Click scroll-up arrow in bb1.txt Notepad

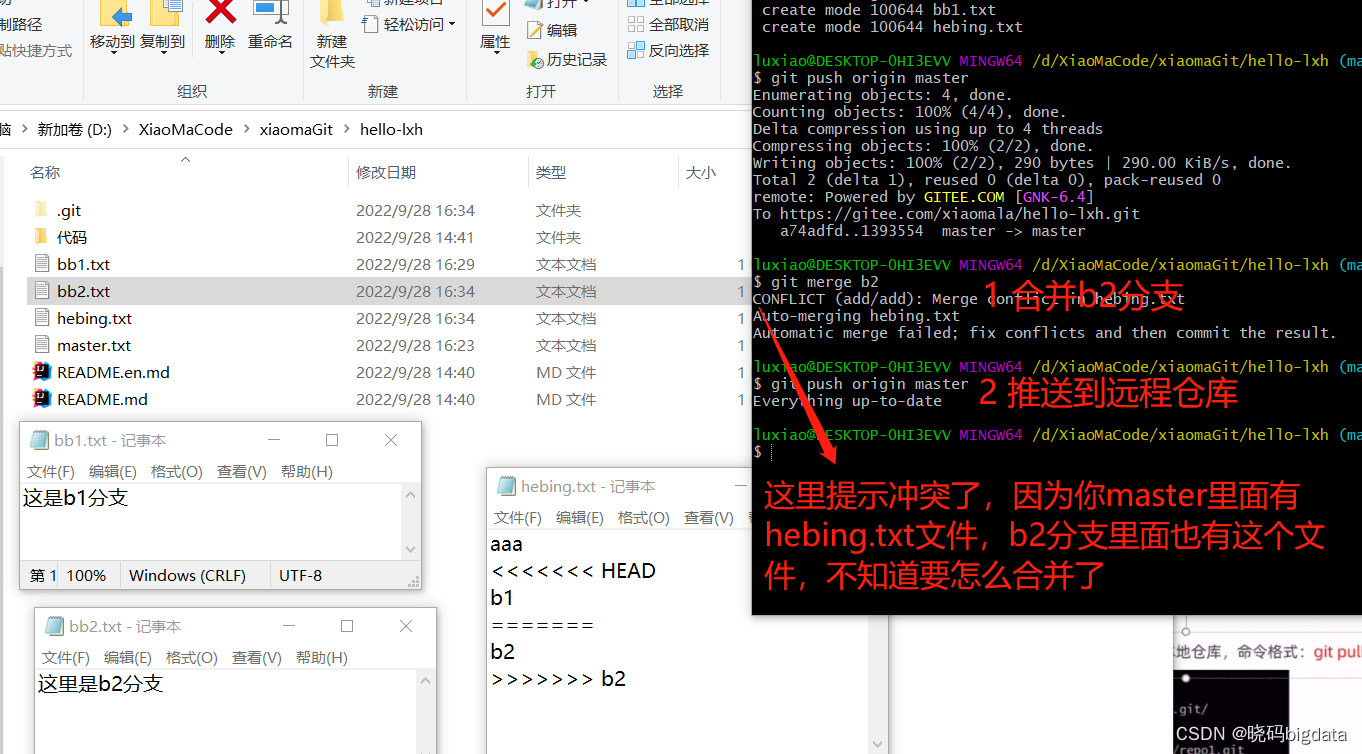410,494
